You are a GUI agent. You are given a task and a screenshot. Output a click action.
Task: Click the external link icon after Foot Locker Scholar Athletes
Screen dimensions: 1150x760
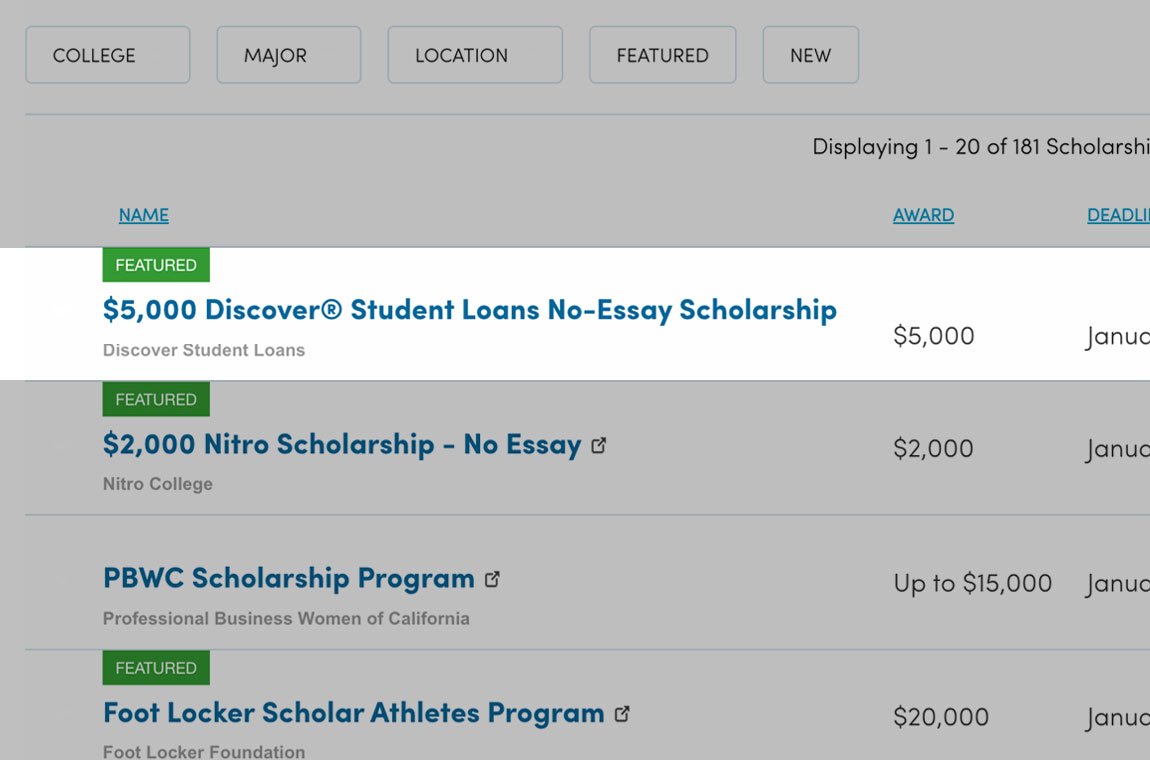622,714
